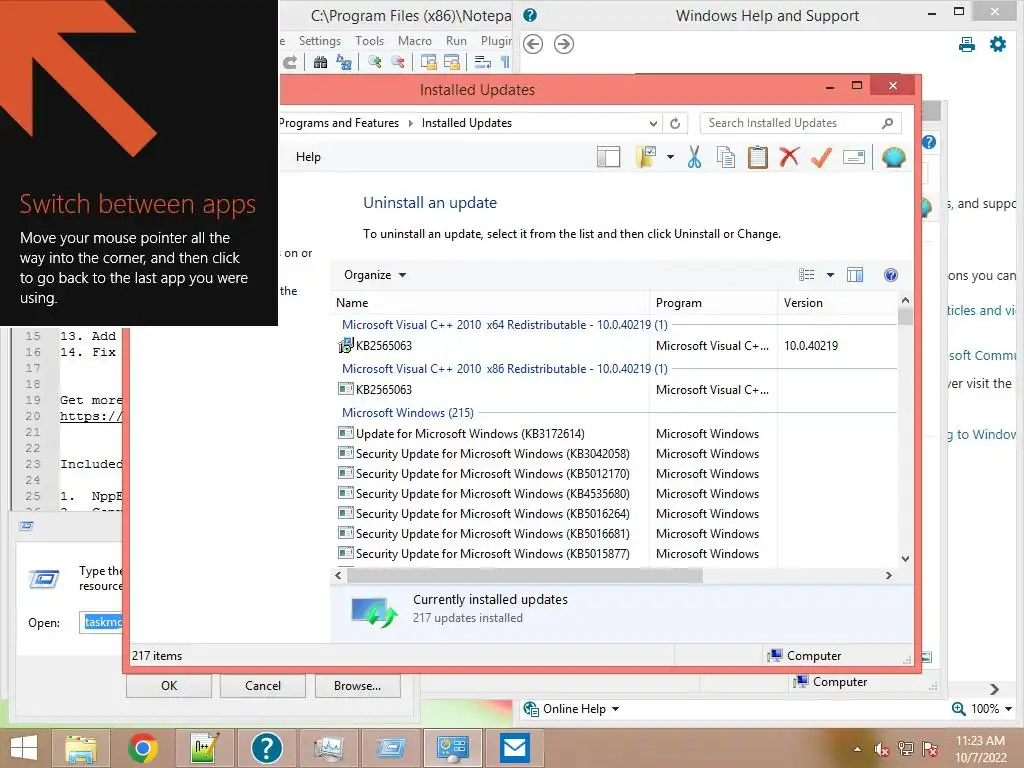1024x768 pixels.
Task: Go back in Windows Help and Support
Action: click(533, 44)
